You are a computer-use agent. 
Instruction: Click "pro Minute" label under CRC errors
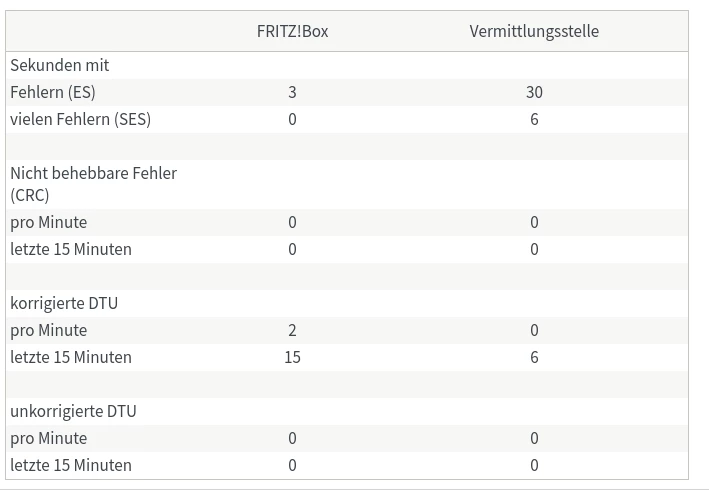(49, 222)
